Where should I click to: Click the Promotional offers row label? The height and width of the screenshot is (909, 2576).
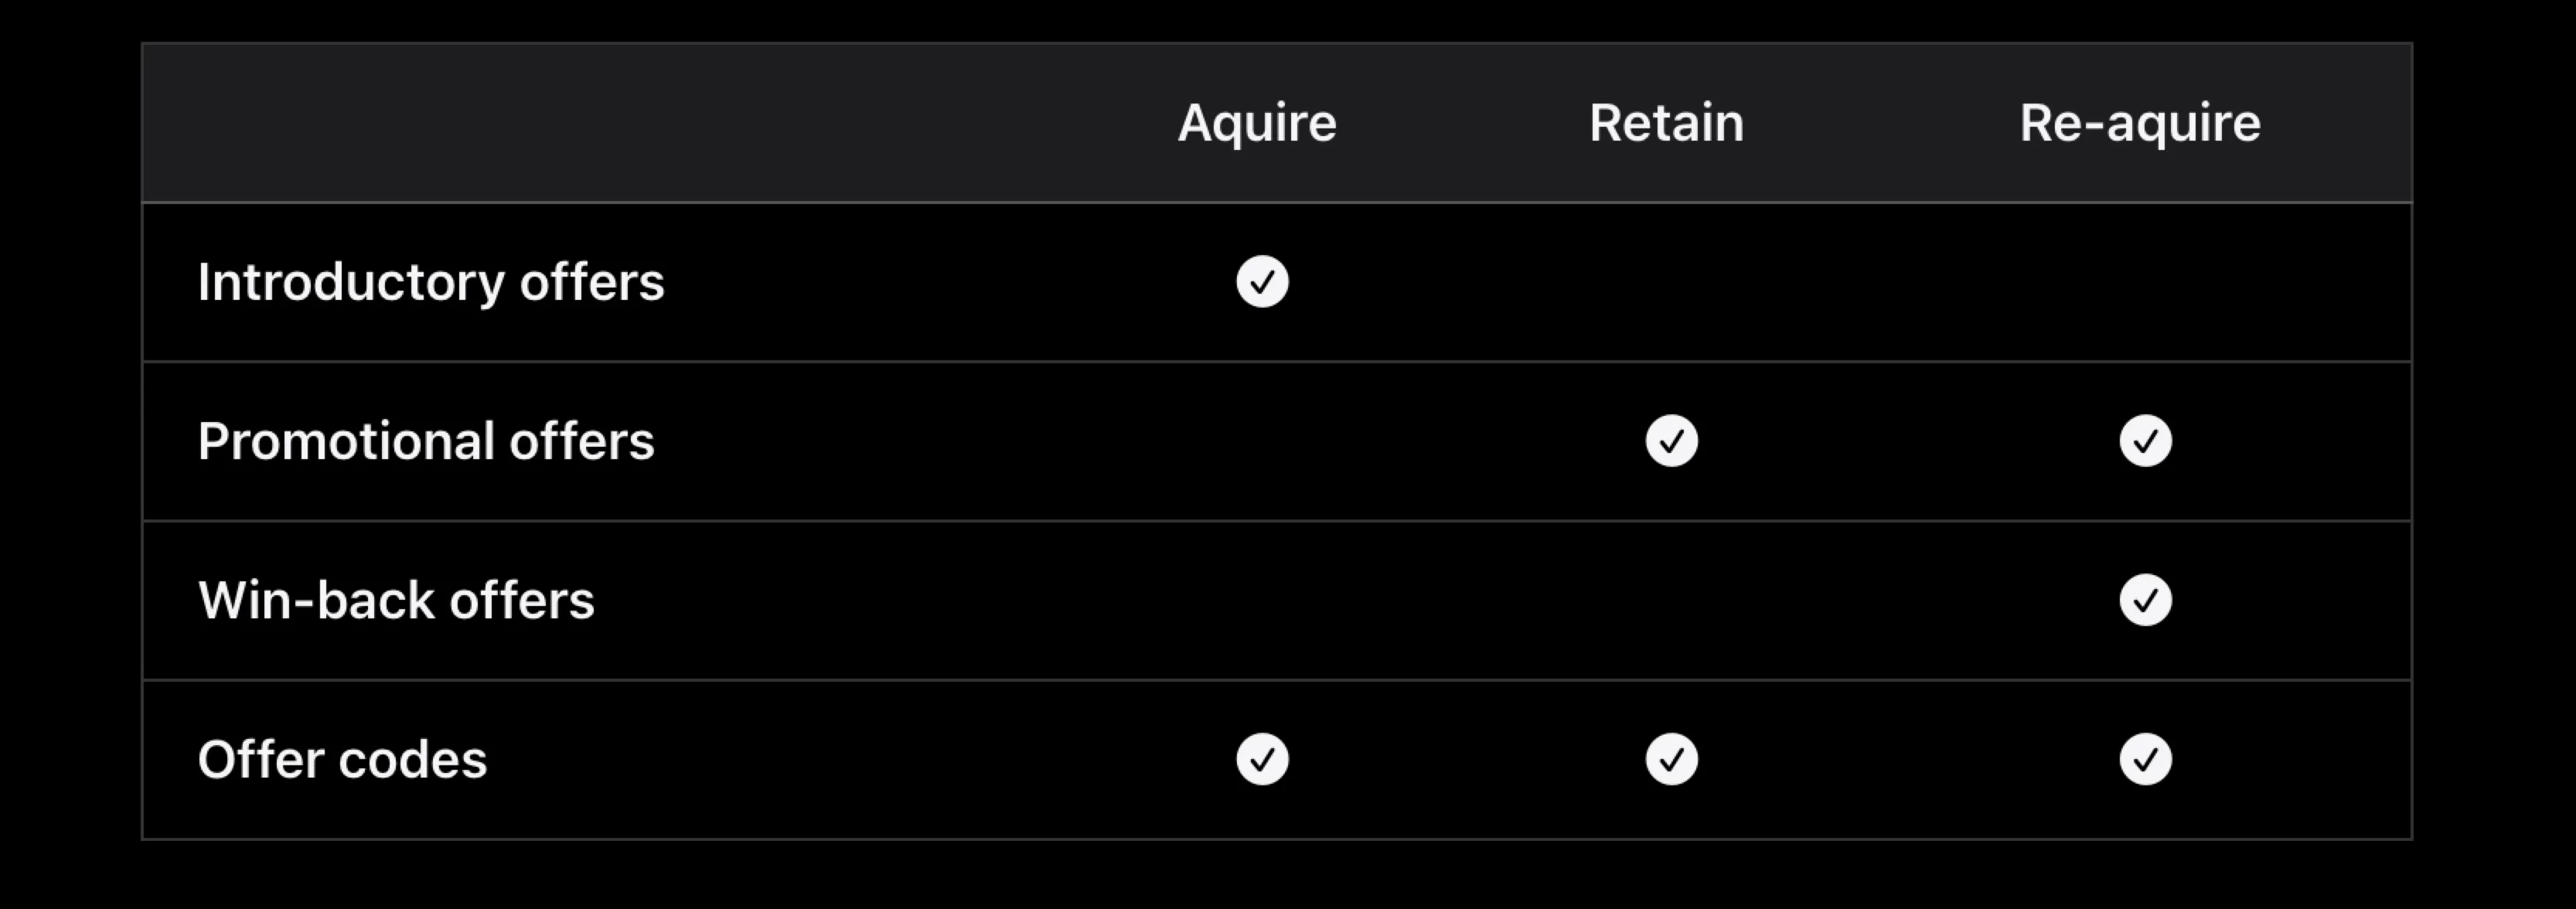pyautogui.click(x=426, y=441)
